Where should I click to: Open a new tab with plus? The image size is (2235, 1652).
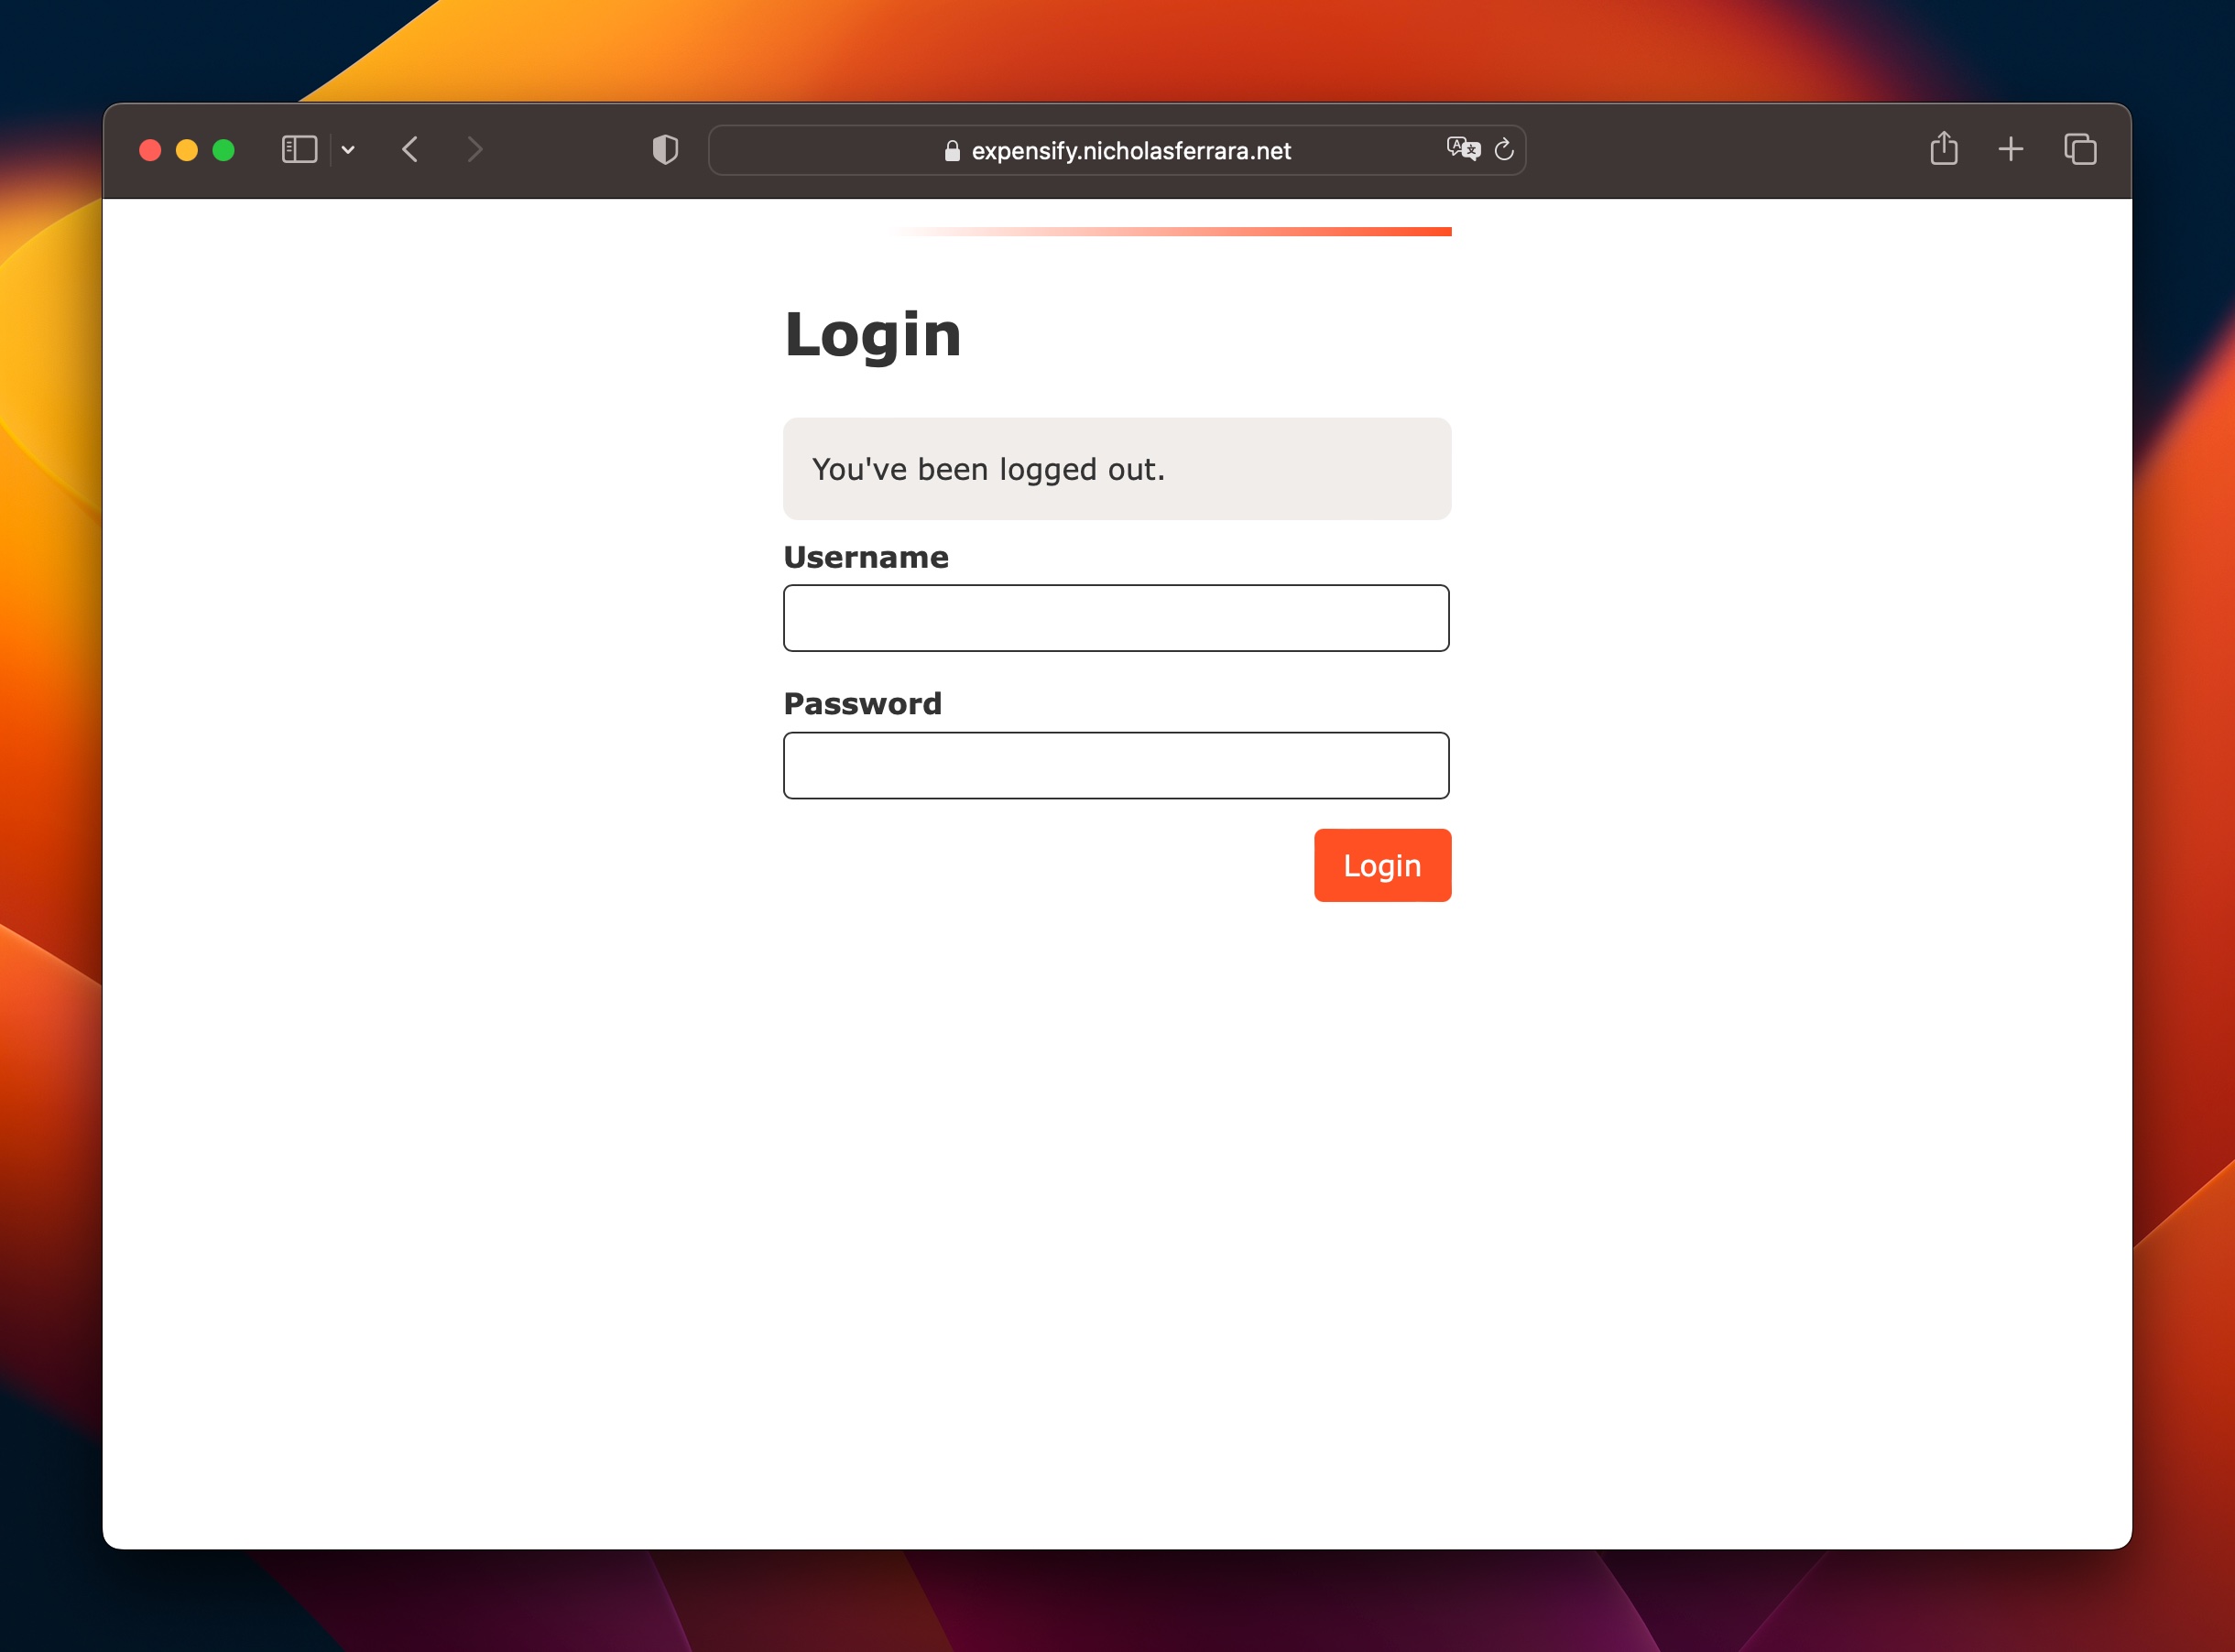pos(2011,150)
